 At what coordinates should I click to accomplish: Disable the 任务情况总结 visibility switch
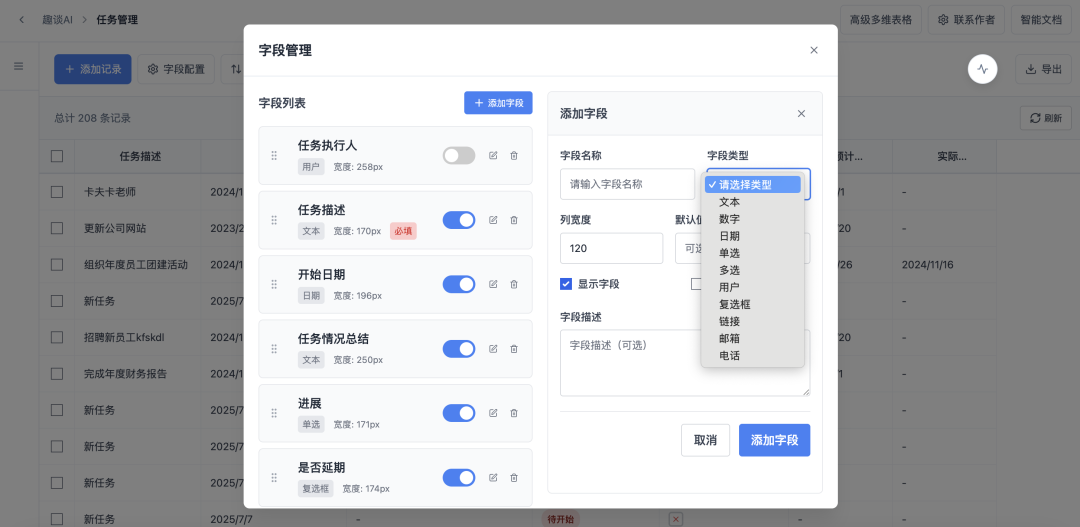(x=459, y=349)
